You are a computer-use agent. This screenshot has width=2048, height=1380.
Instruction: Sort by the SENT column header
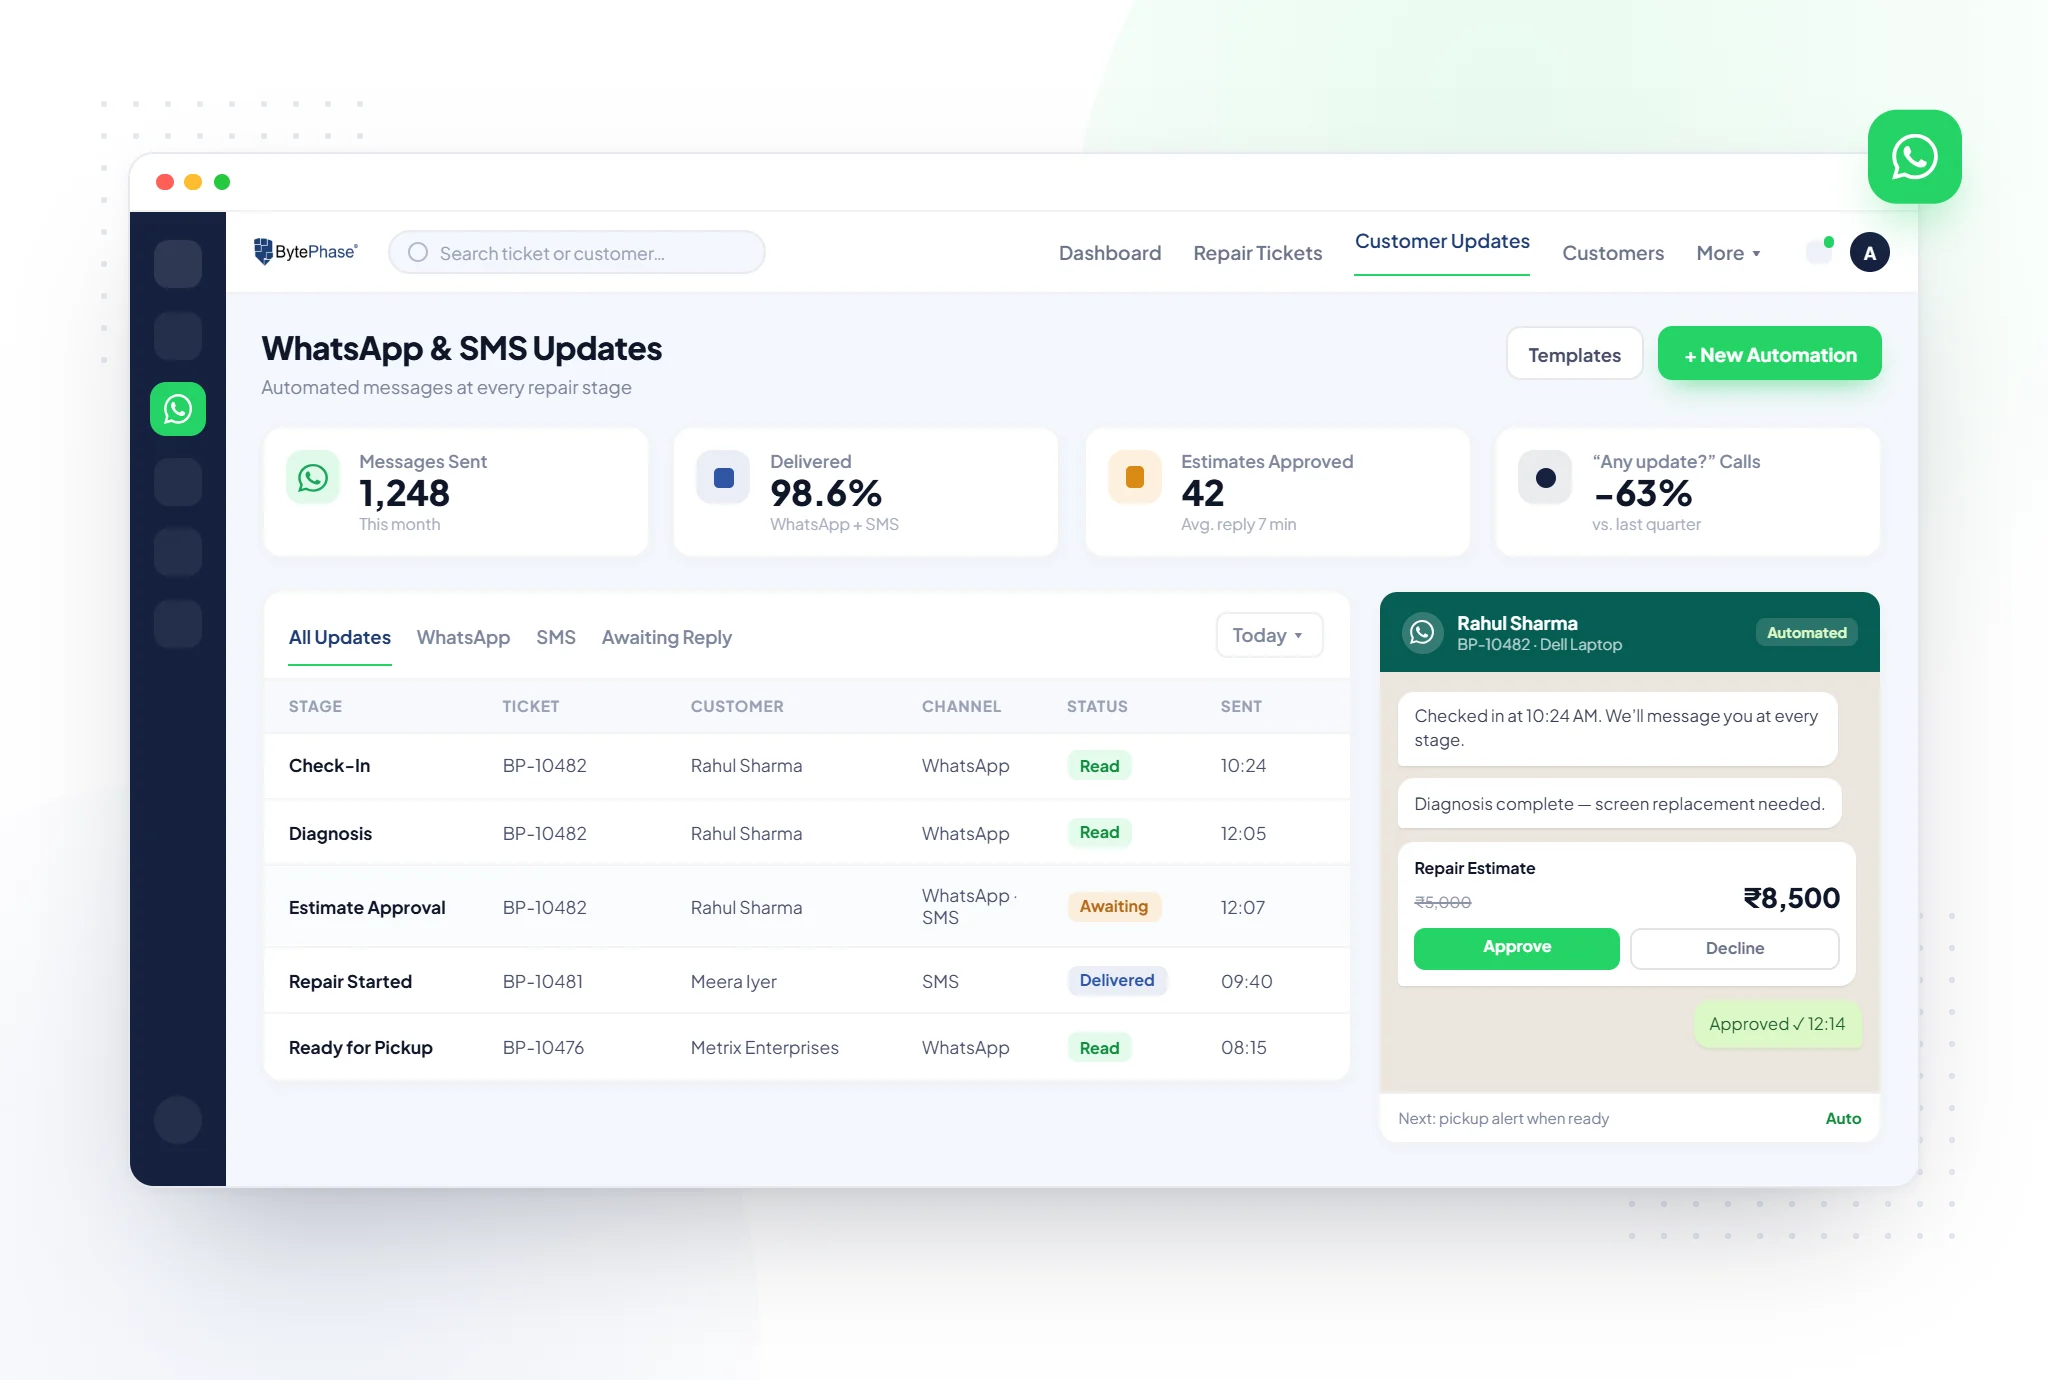(x=1241, y=706)
